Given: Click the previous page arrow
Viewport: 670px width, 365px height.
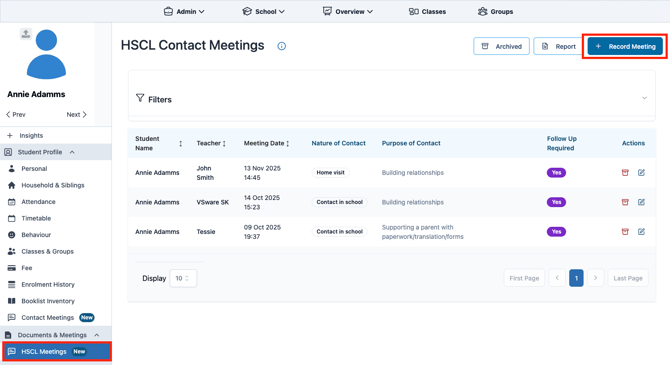Looking at the screenshot, I should [557, 278].
